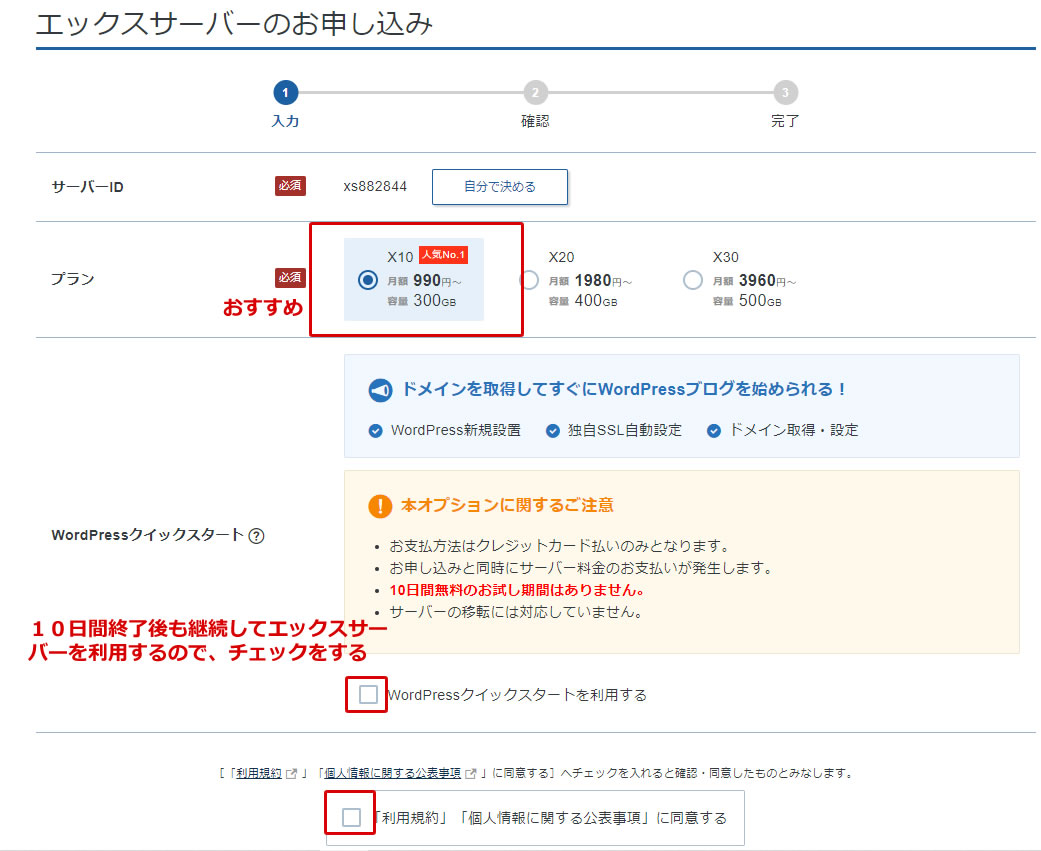This screenshot has height=851, width=1041.
Task: Click the お支払方法はクレジットカード払い notice line
Action: click(559, 546)
